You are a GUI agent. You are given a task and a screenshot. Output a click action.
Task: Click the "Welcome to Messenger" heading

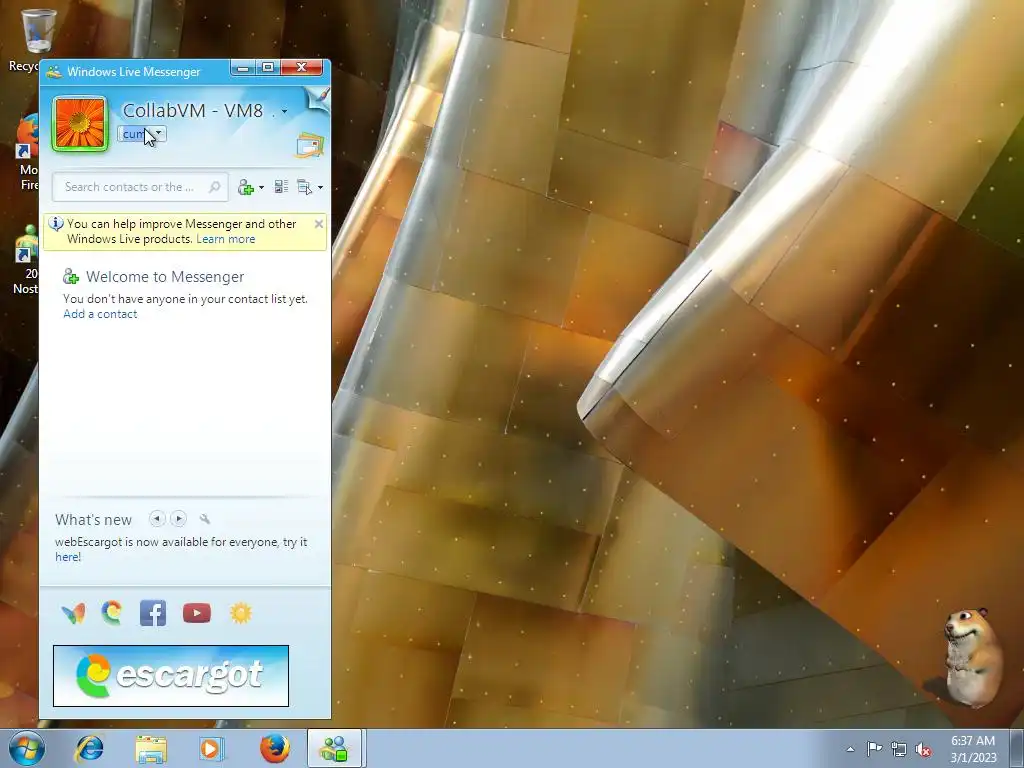[165, 277]
